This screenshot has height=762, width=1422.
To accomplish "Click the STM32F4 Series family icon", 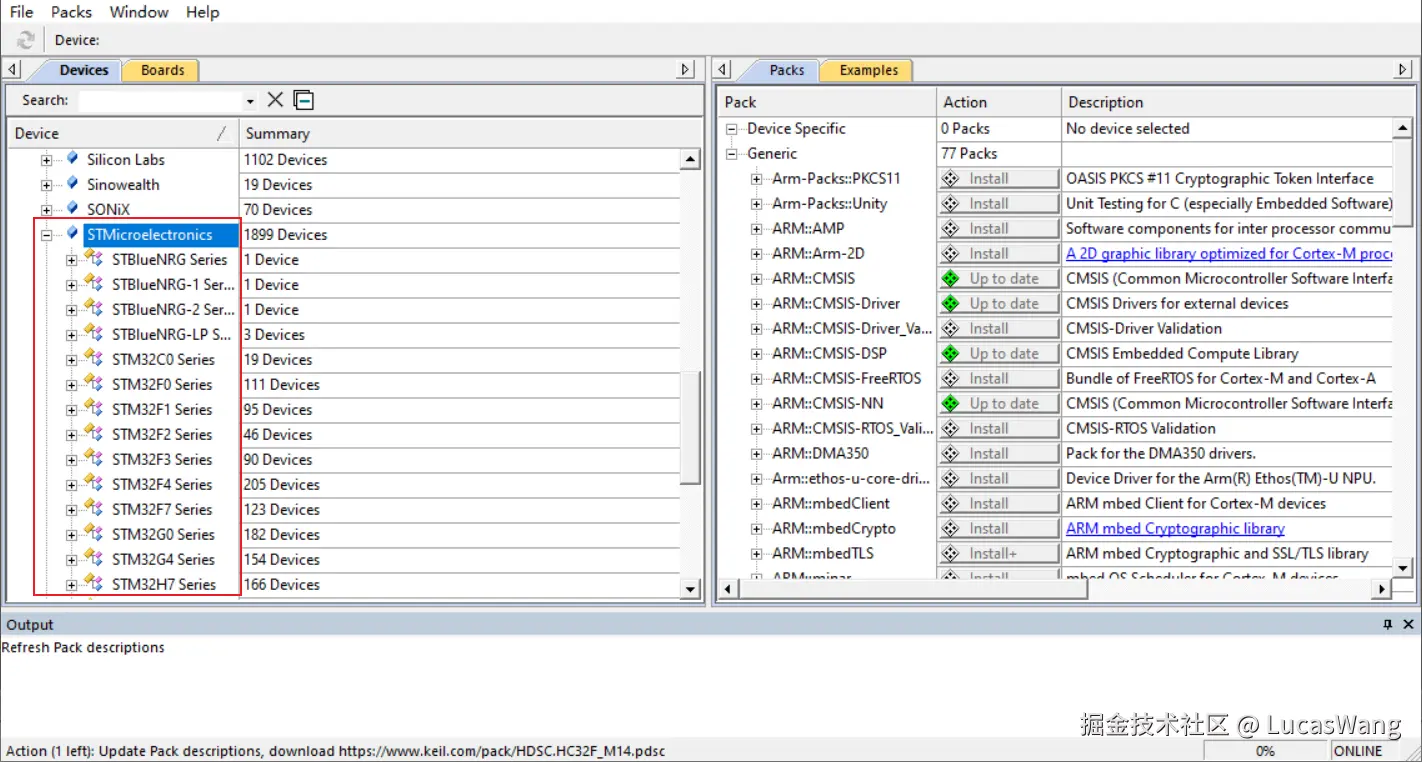I will [94, 484].
